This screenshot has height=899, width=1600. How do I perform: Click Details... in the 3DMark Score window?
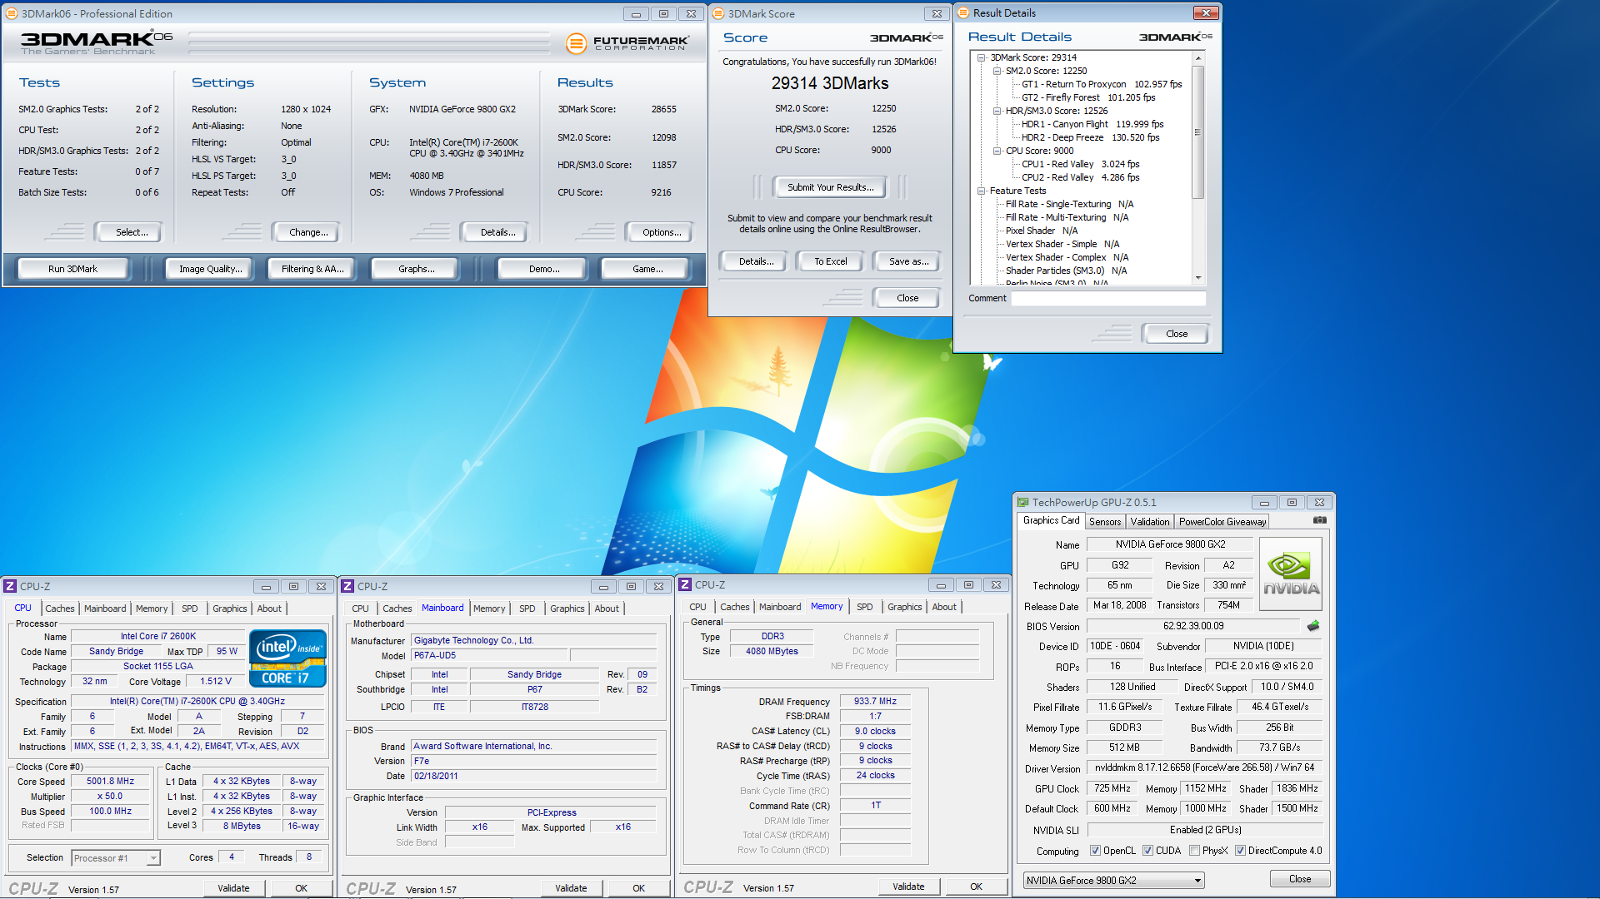(756, 261)
